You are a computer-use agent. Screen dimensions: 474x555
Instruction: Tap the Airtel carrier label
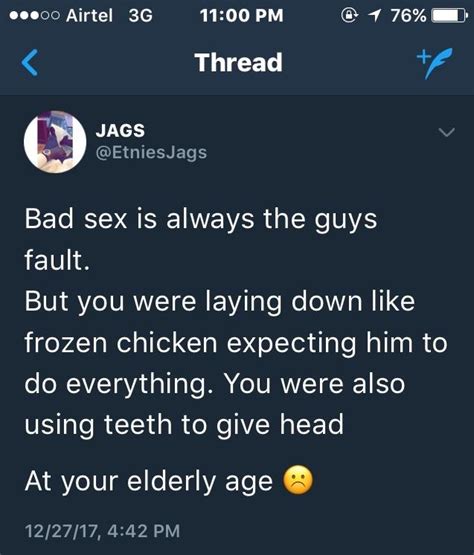pyautogui.click(x=89, y=16)
